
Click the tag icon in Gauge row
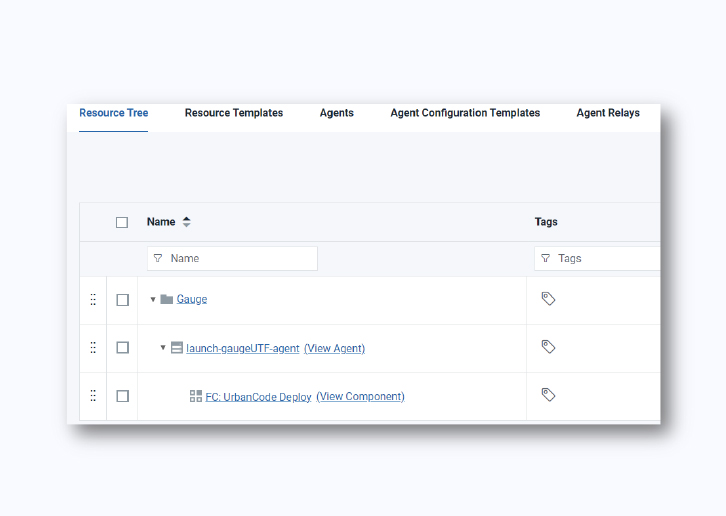pos(548,299)
